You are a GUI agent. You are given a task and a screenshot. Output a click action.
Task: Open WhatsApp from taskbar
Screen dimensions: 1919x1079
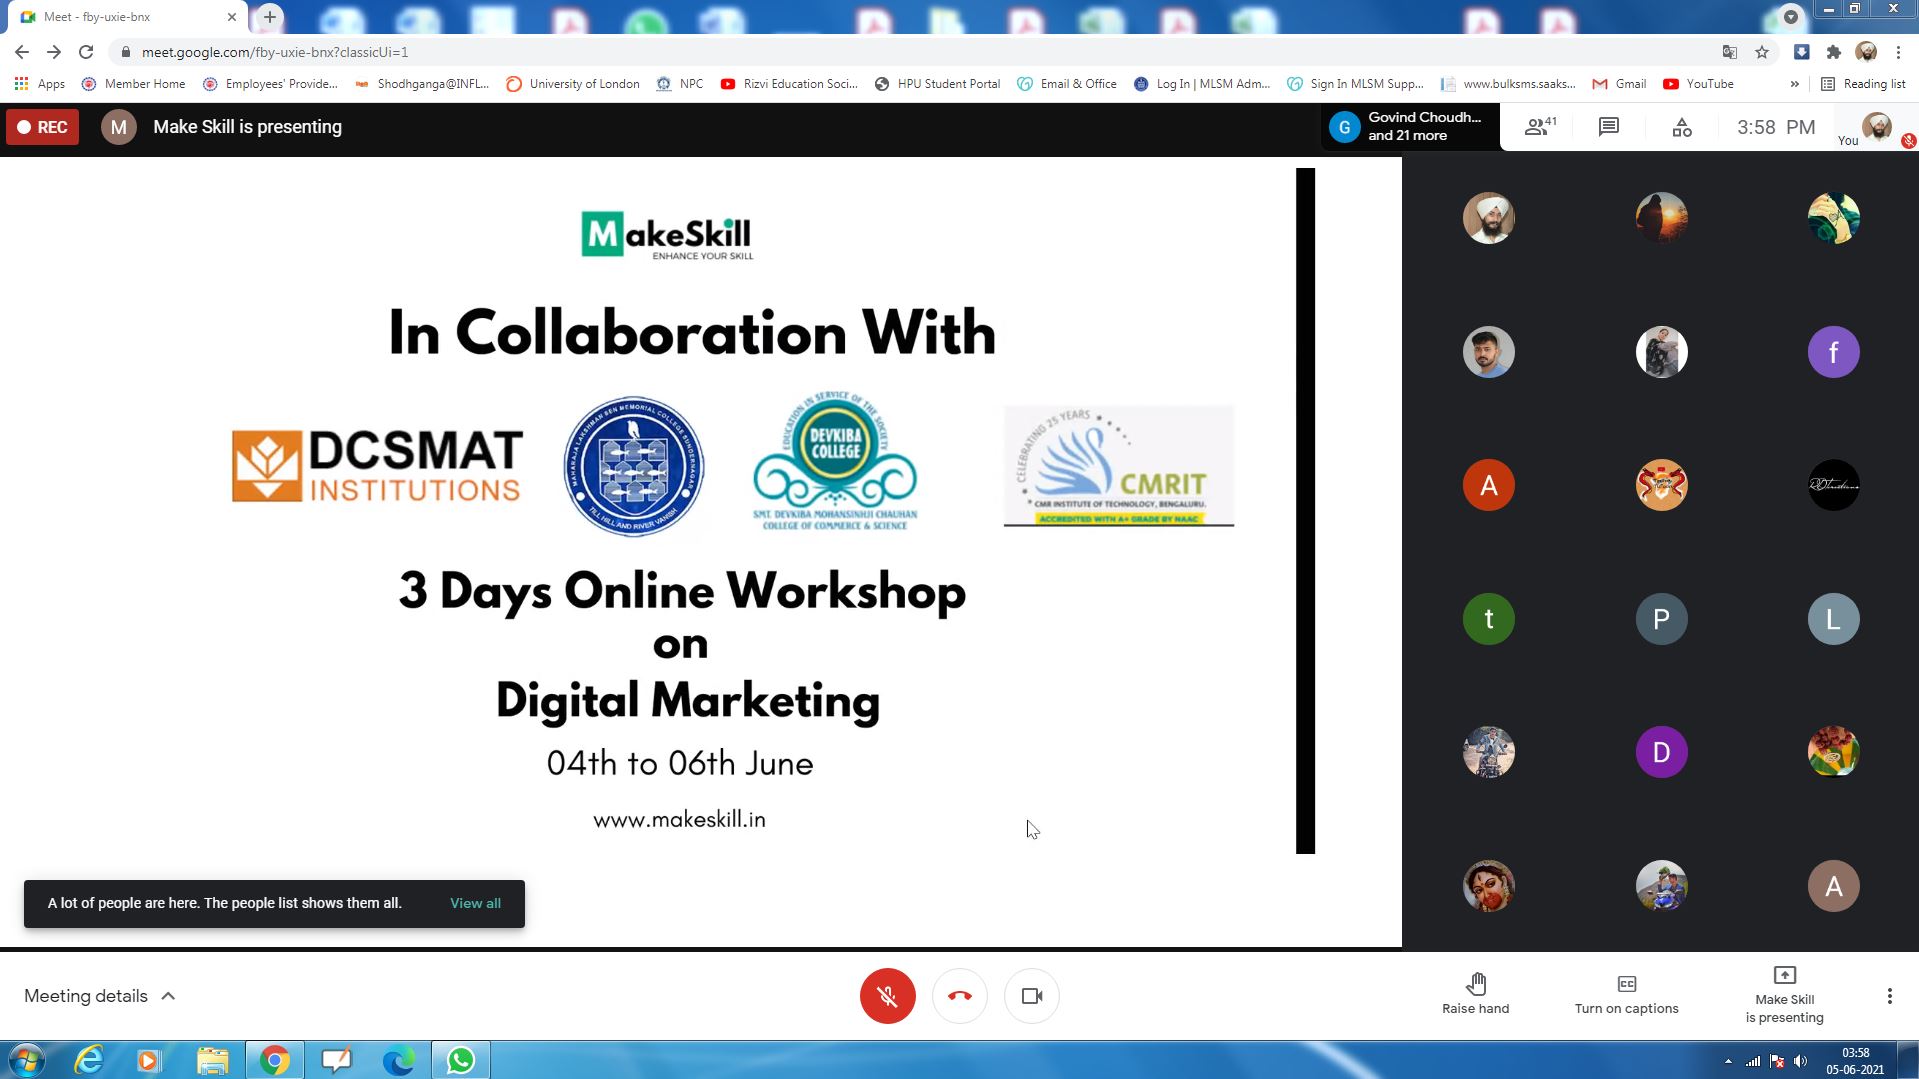(460, 1060)
